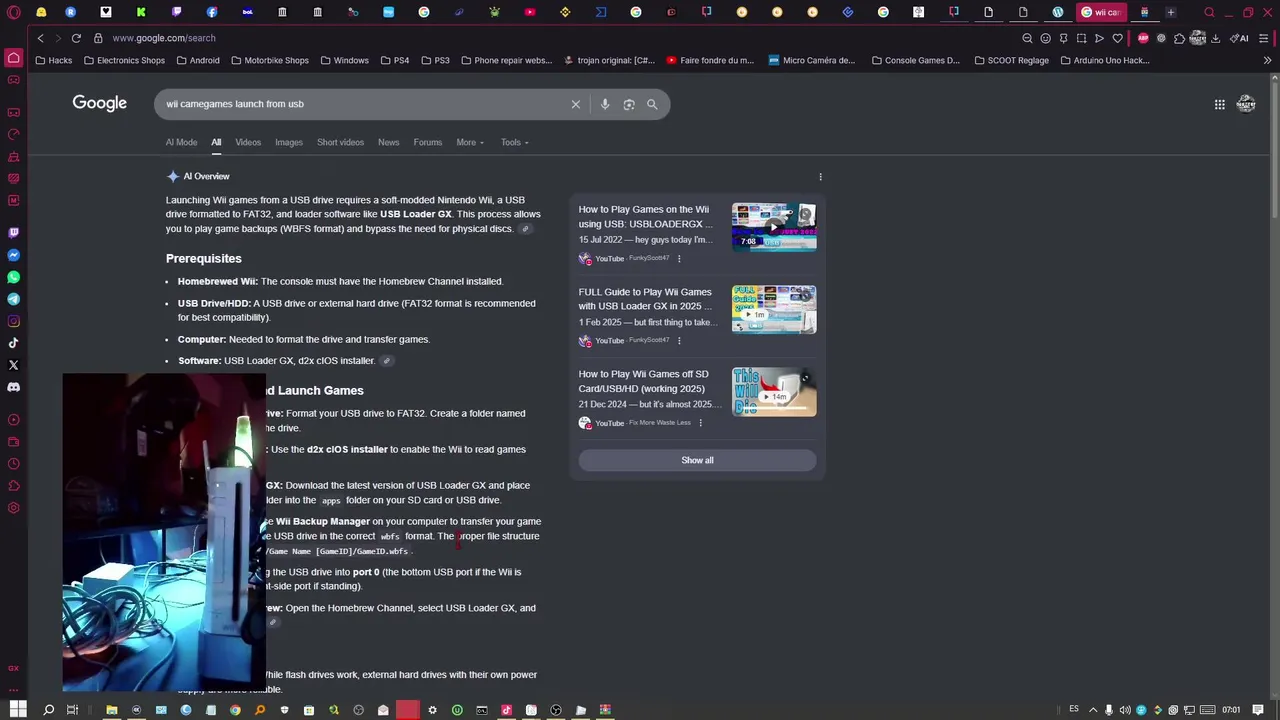
Task: Open the Electronics Shops bookmark folder
Action: pos(125,60)
